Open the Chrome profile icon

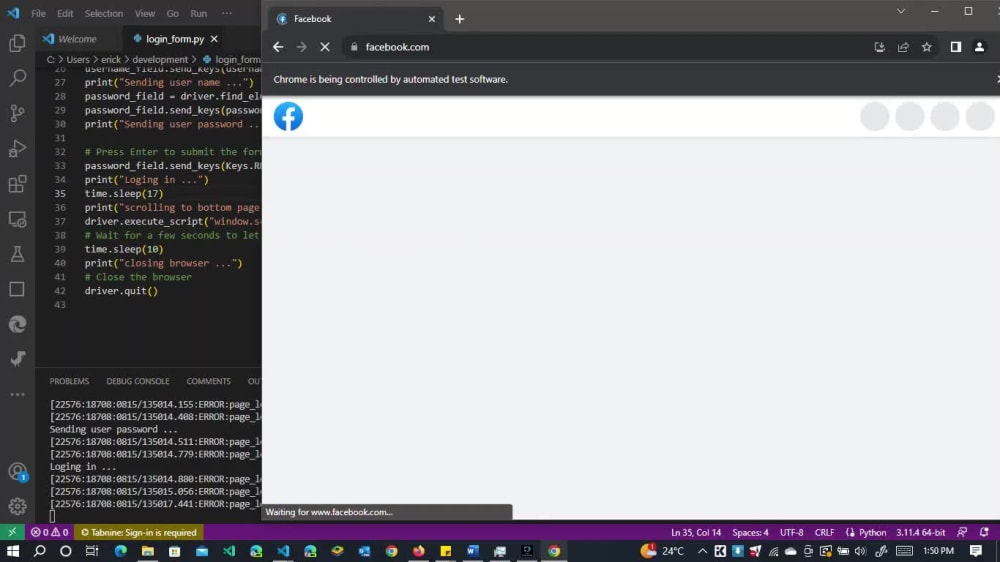[979, 47]
